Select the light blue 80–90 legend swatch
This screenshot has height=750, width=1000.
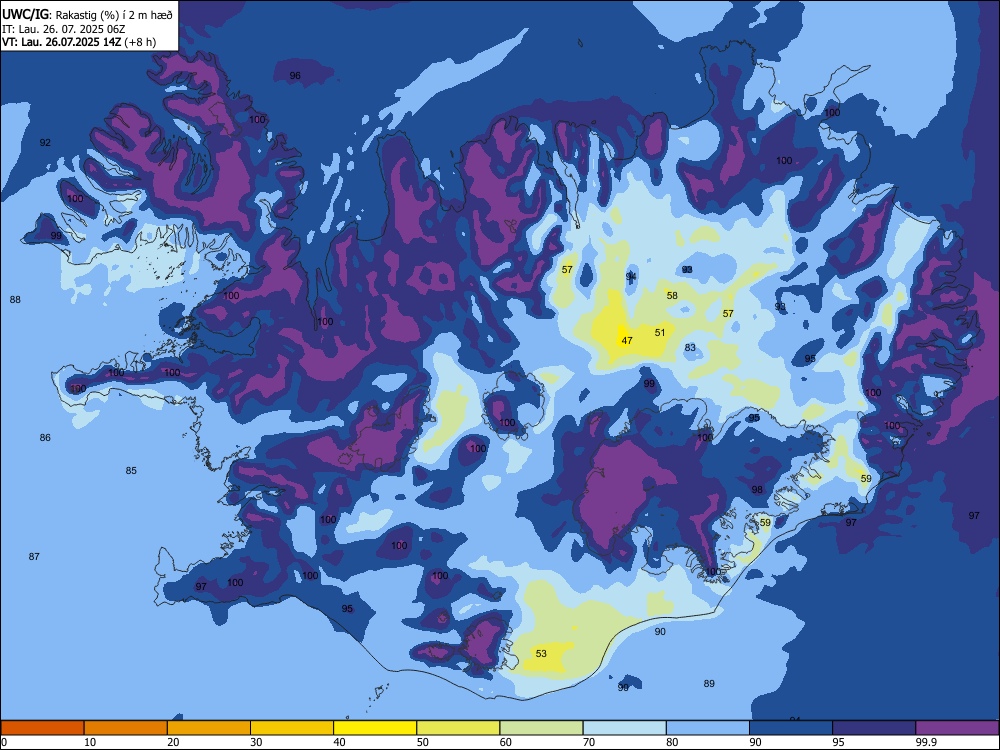click(x=708, y=728)
